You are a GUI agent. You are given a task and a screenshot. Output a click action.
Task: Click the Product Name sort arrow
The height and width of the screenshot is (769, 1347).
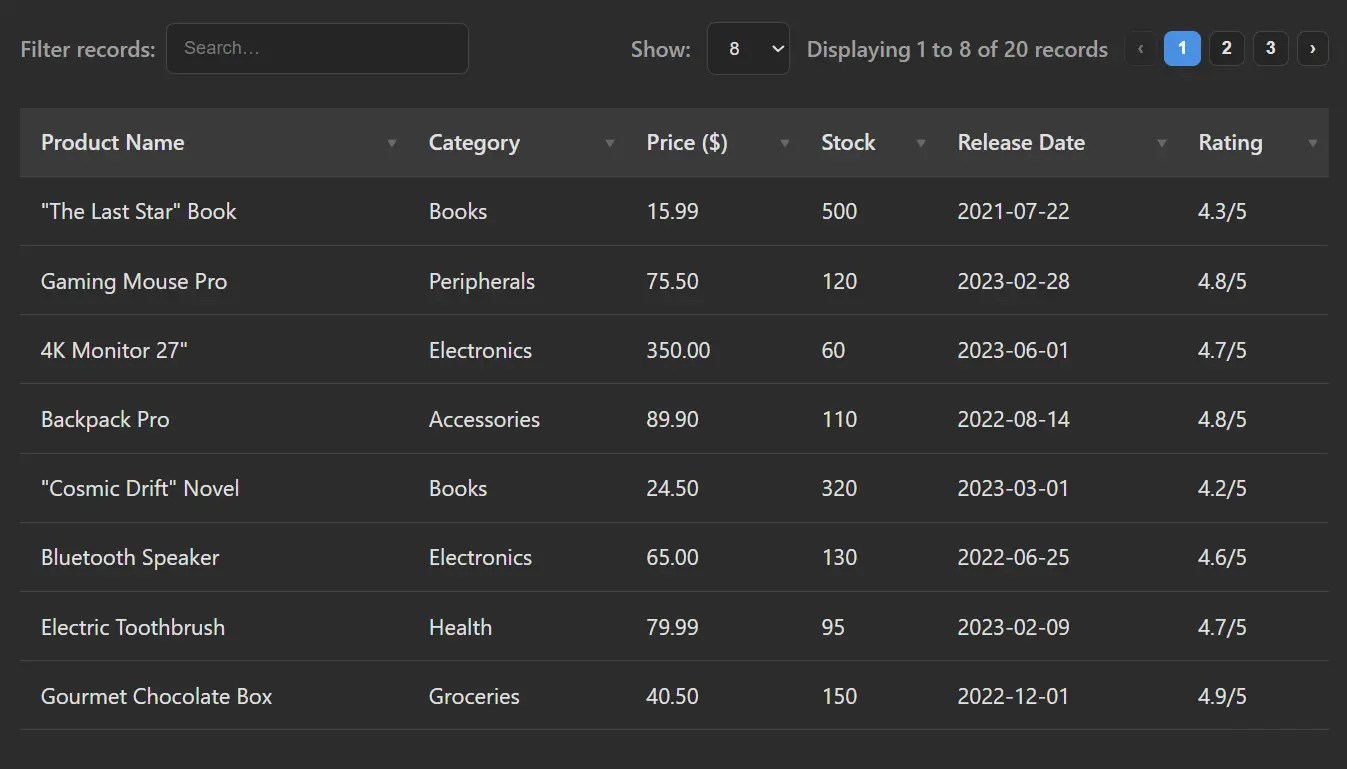(x=392, y=144)
